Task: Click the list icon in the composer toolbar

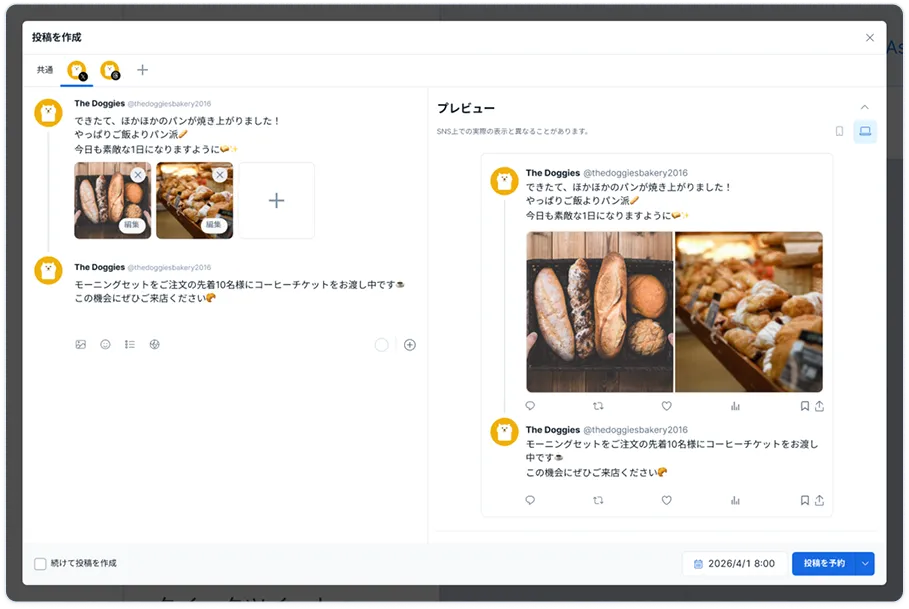Action: coord(130,344)
